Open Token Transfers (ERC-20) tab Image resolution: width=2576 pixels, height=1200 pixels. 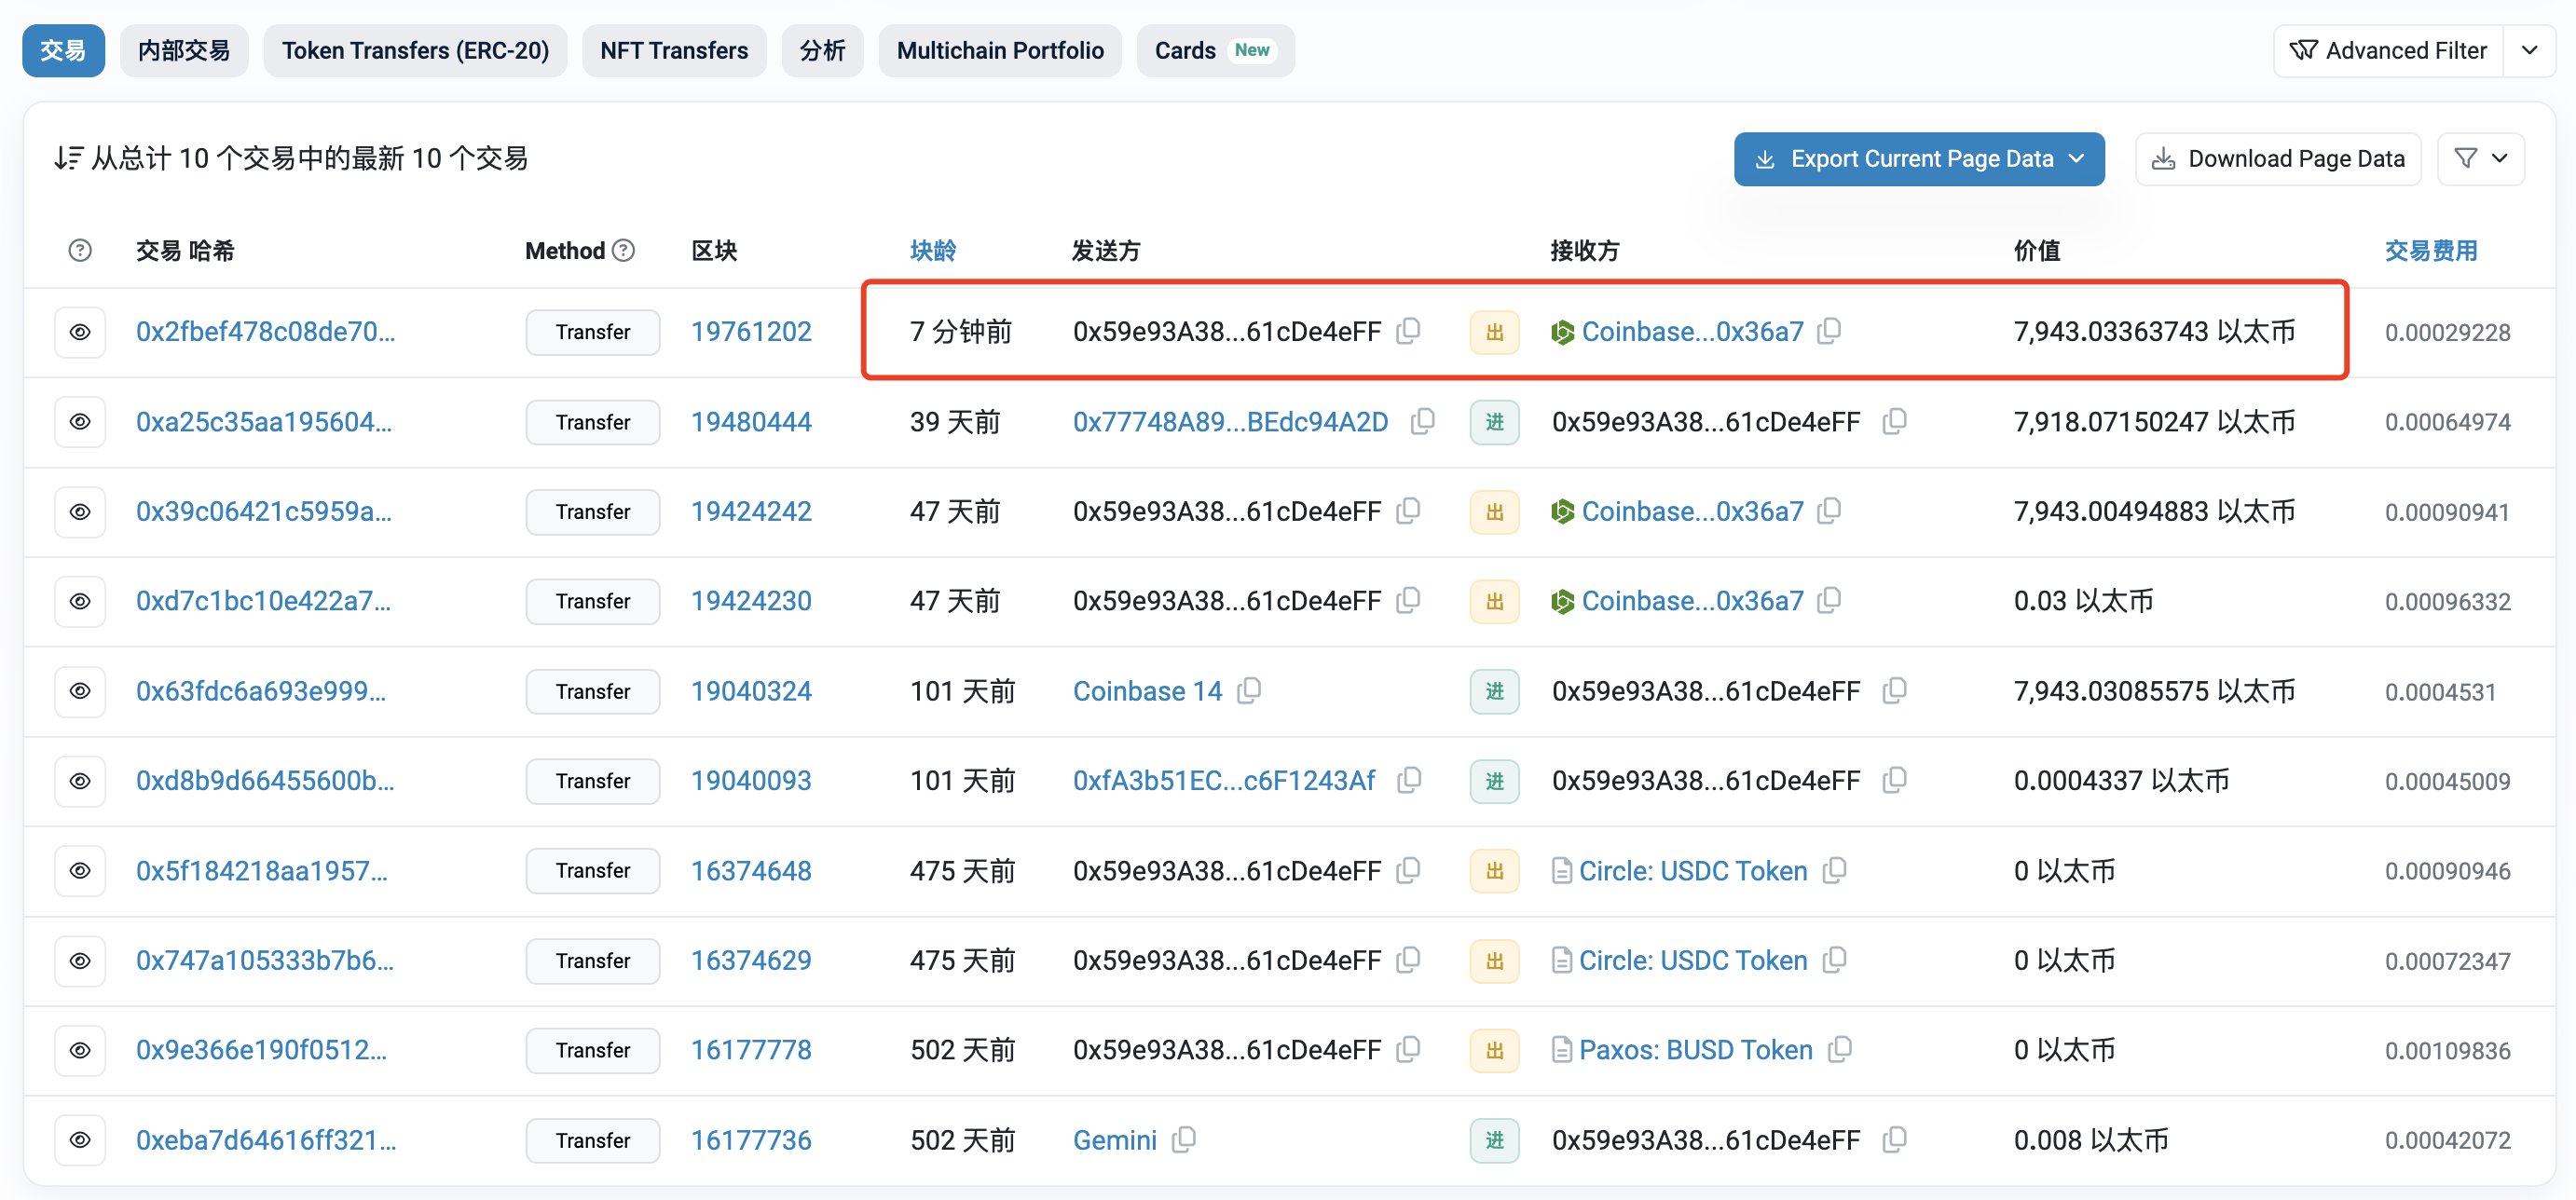click(x=415, y=50)
